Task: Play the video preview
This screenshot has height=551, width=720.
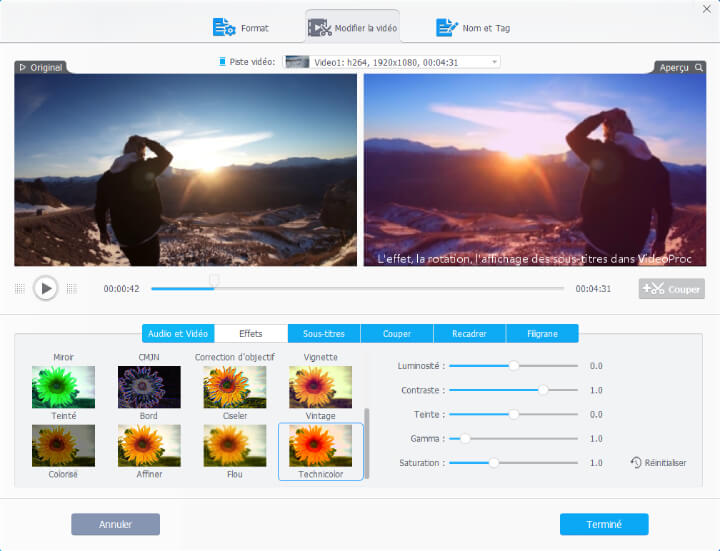Action: (45, 288)
